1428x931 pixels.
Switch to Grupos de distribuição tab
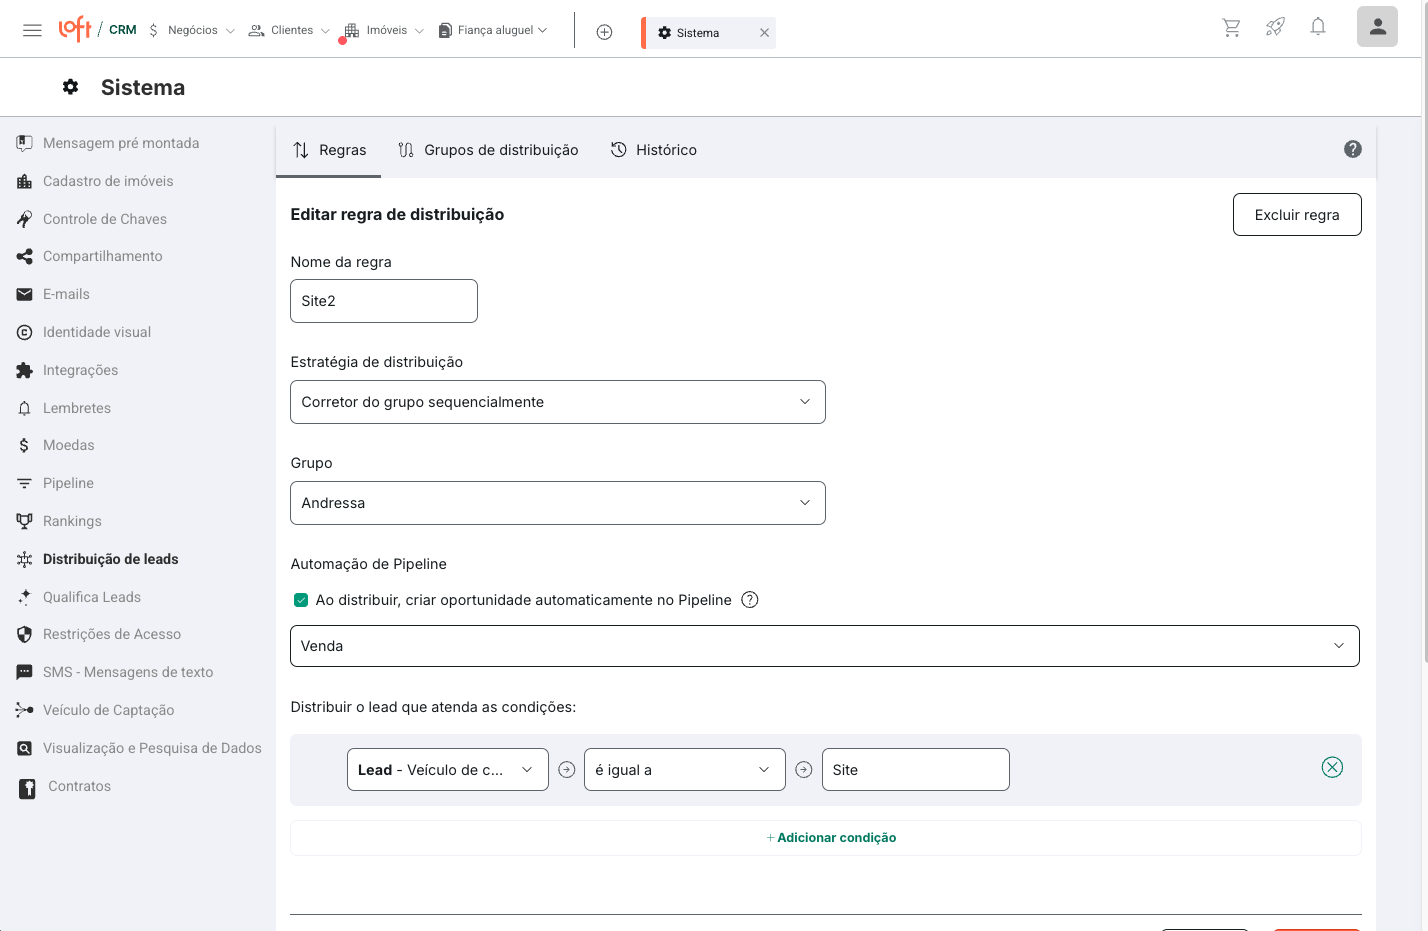point(488,150)
